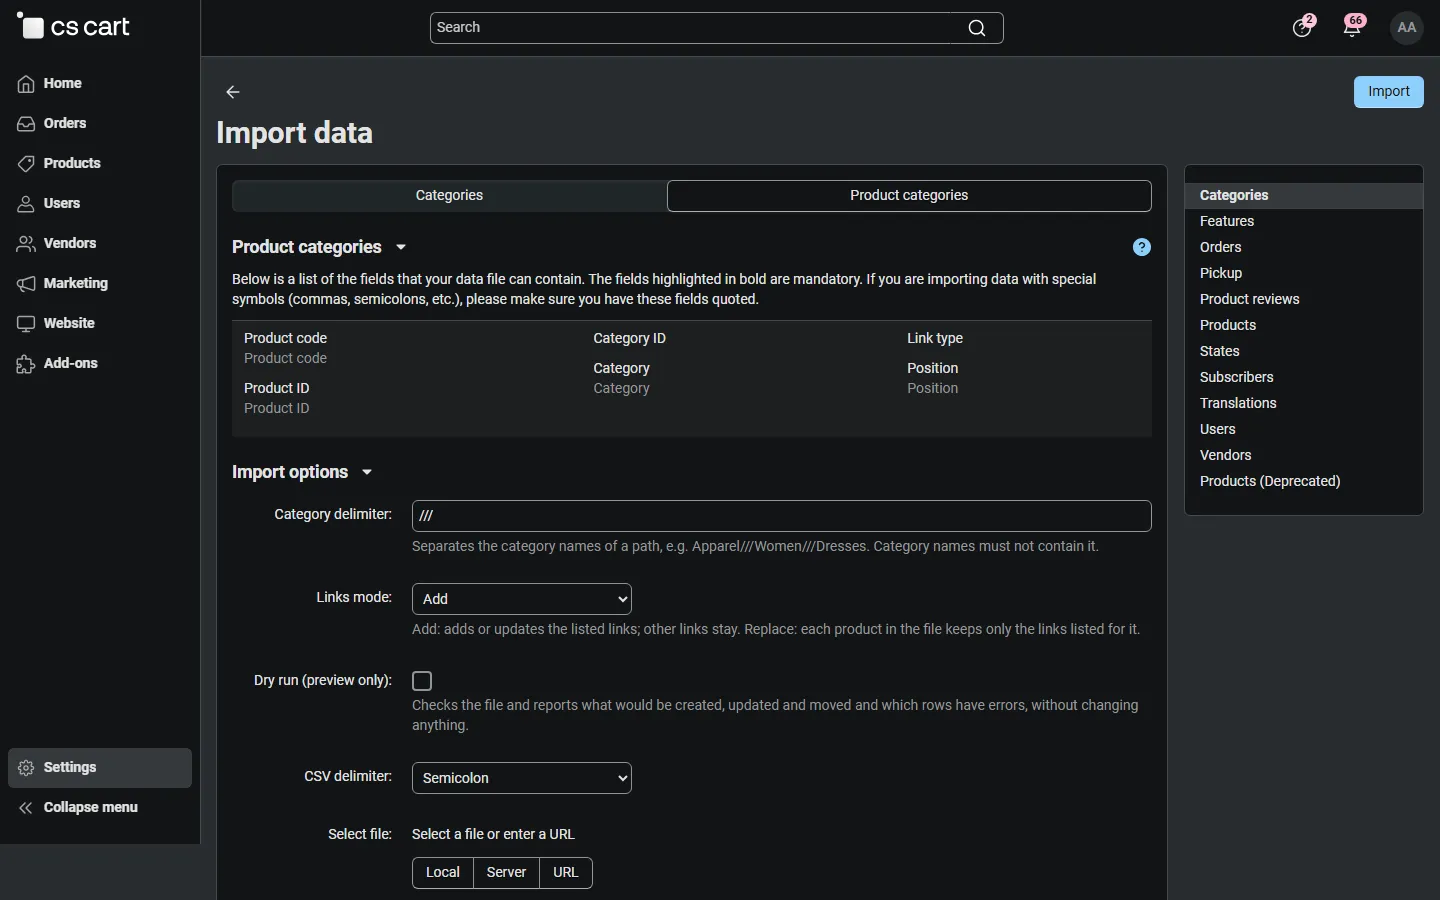The image size is (1440, 900).
Task: Open the Links mode dropdown
Action: click(522, 599)
